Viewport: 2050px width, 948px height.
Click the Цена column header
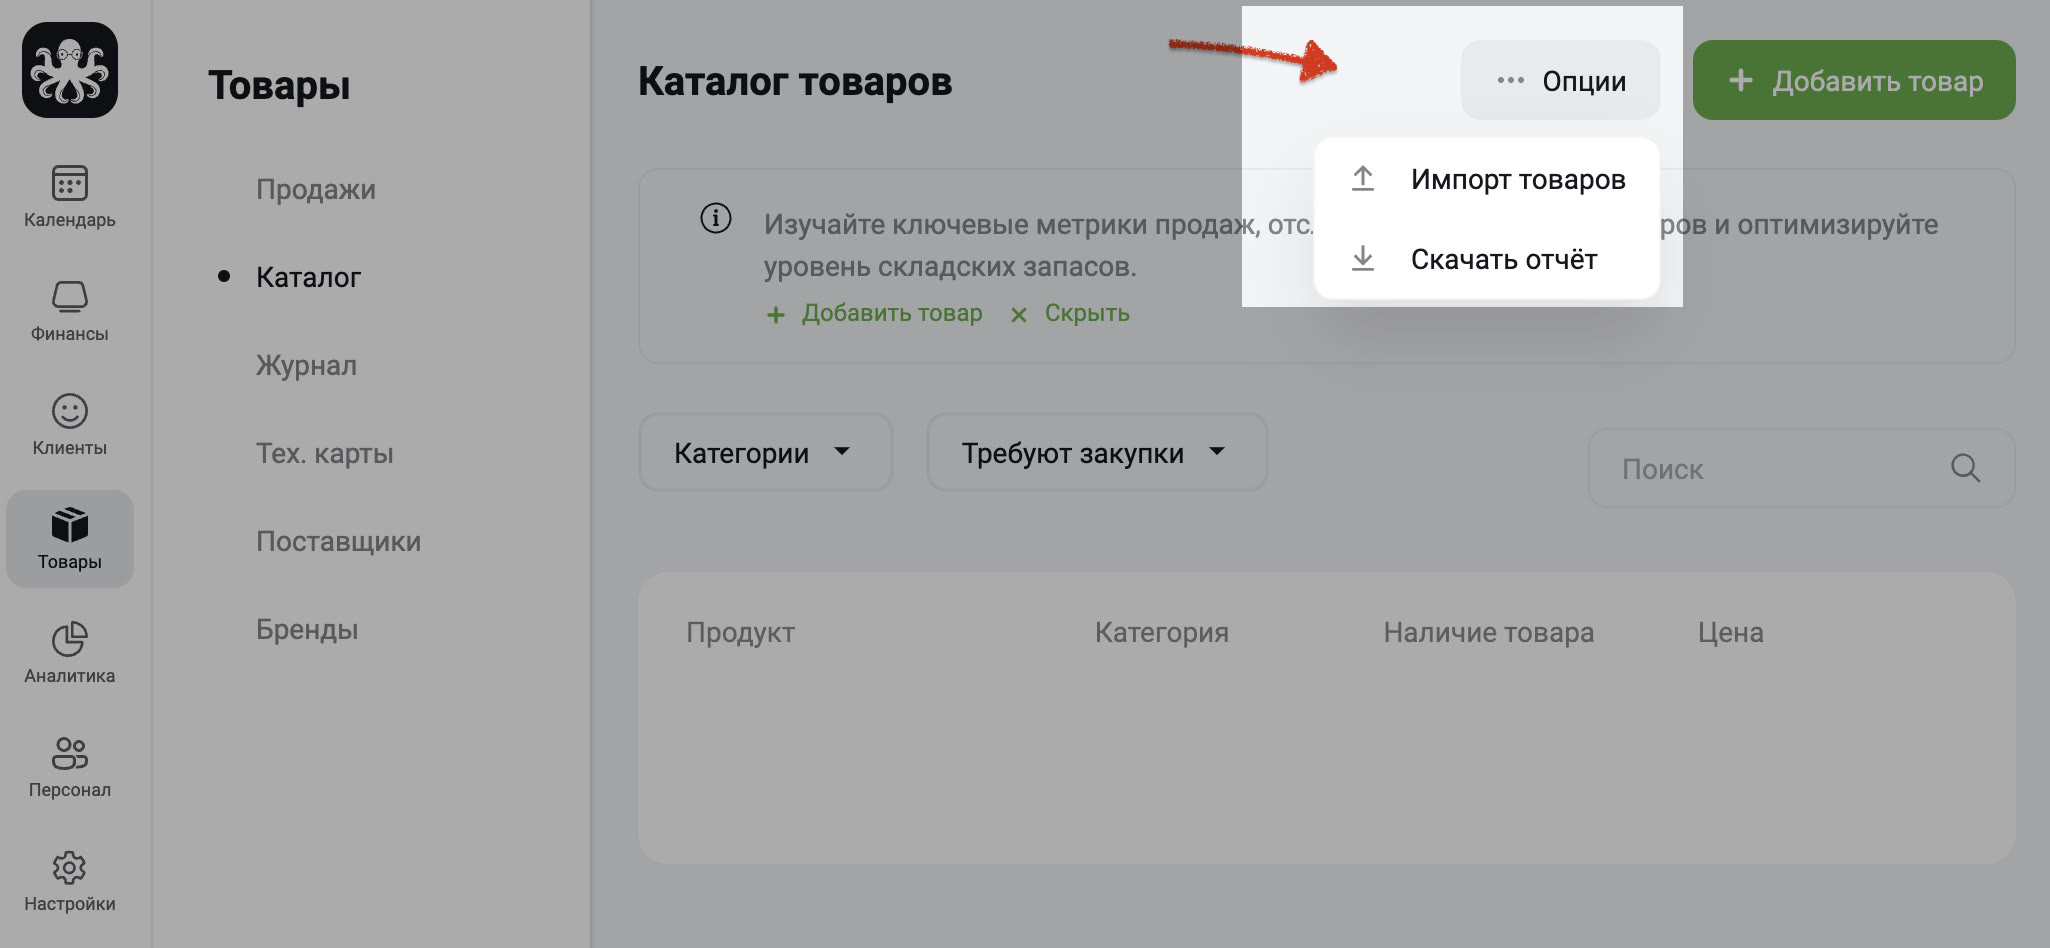[x=1730, y=632]
